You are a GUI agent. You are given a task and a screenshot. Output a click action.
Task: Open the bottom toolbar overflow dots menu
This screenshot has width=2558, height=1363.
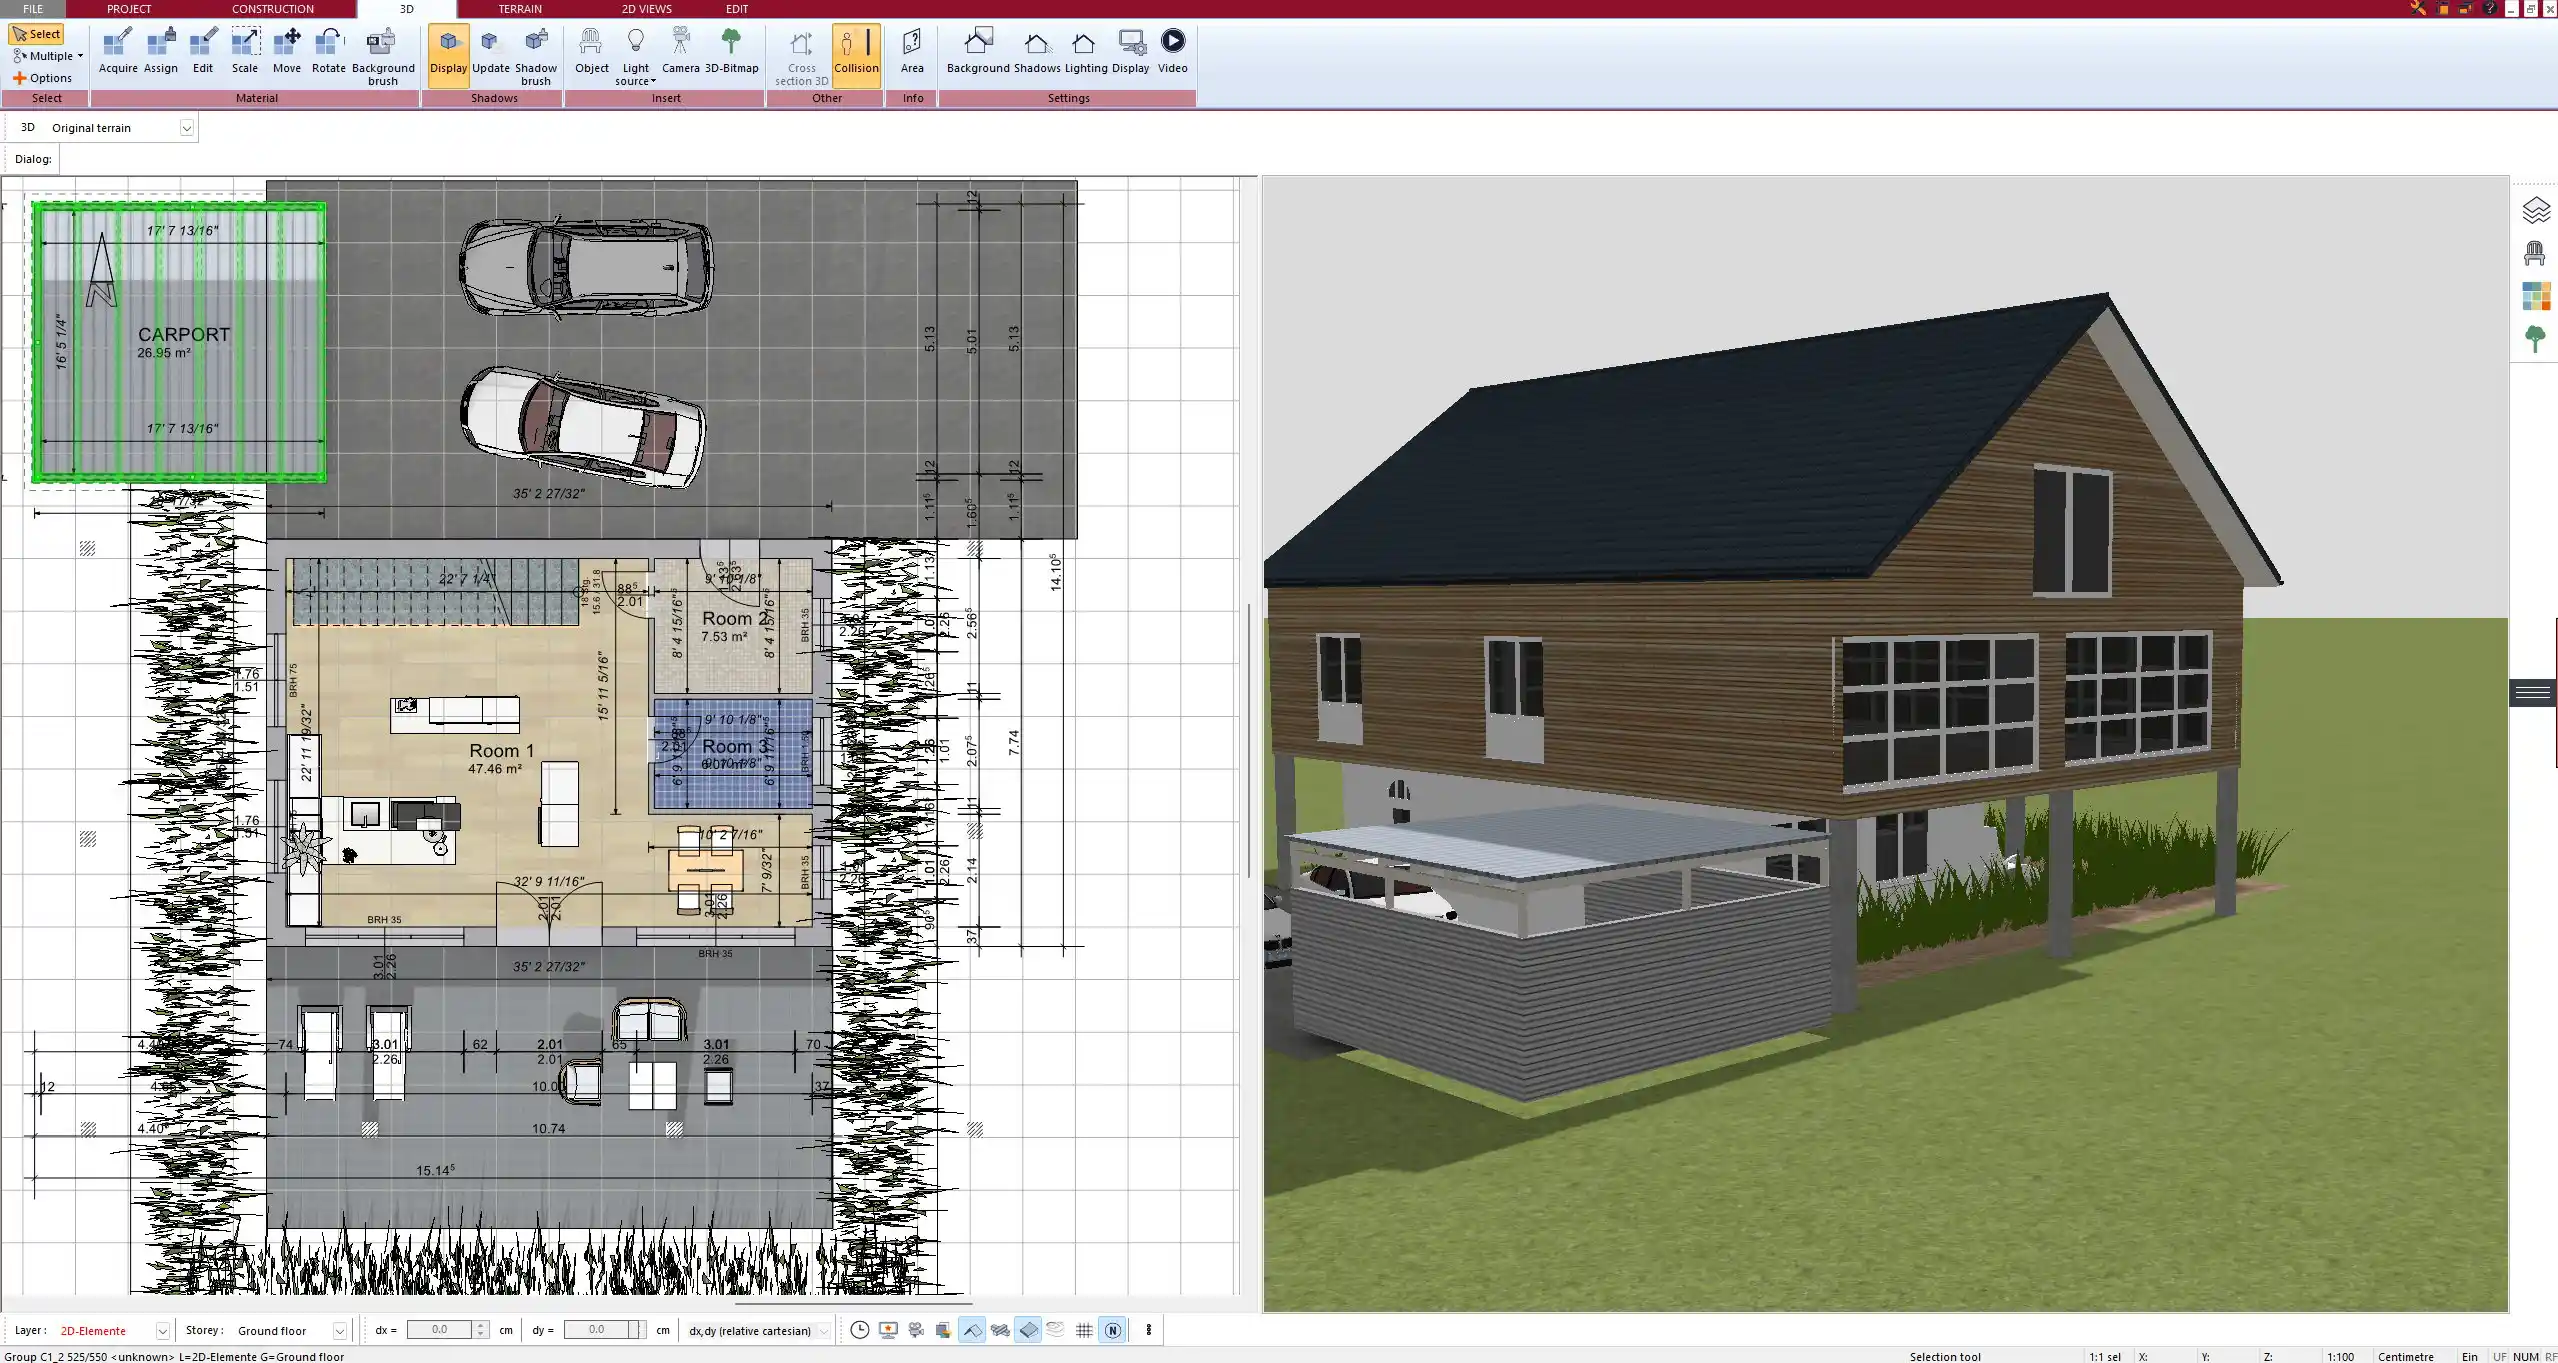[x=1148, y=1330]
